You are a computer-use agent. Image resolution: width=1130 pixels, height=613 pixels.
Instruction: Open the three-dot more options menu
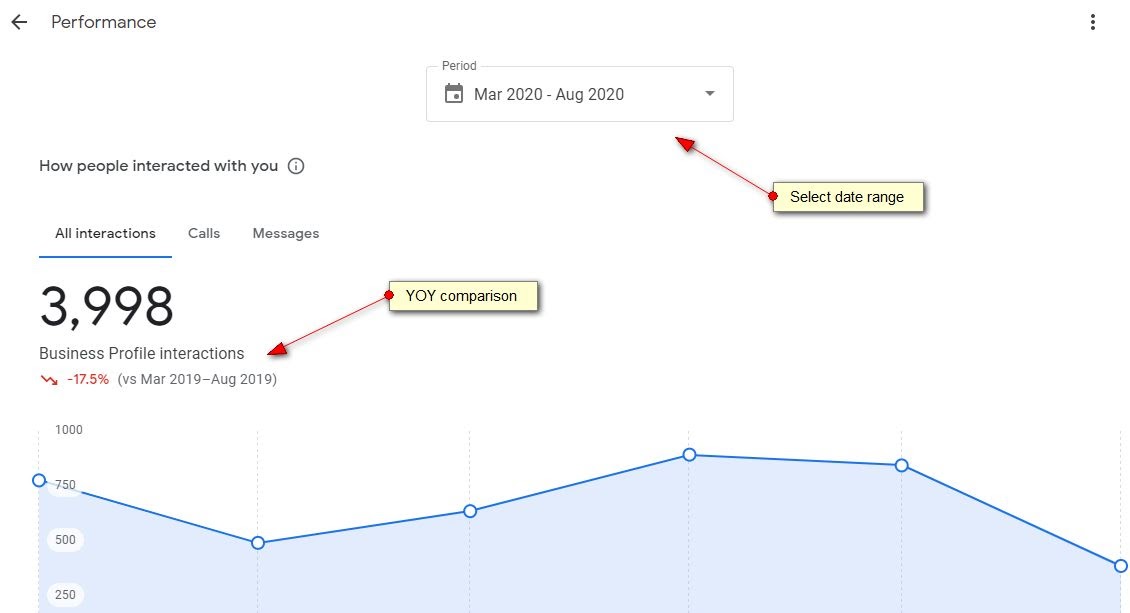pos(1093,22)
